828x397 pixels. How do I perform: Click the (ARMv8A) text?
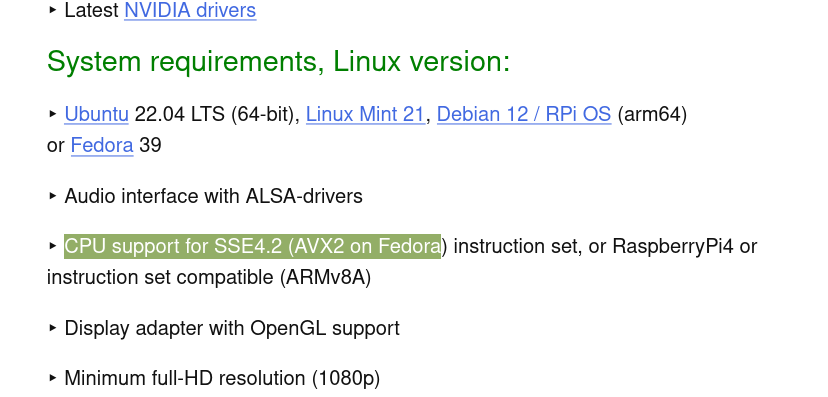325,278
